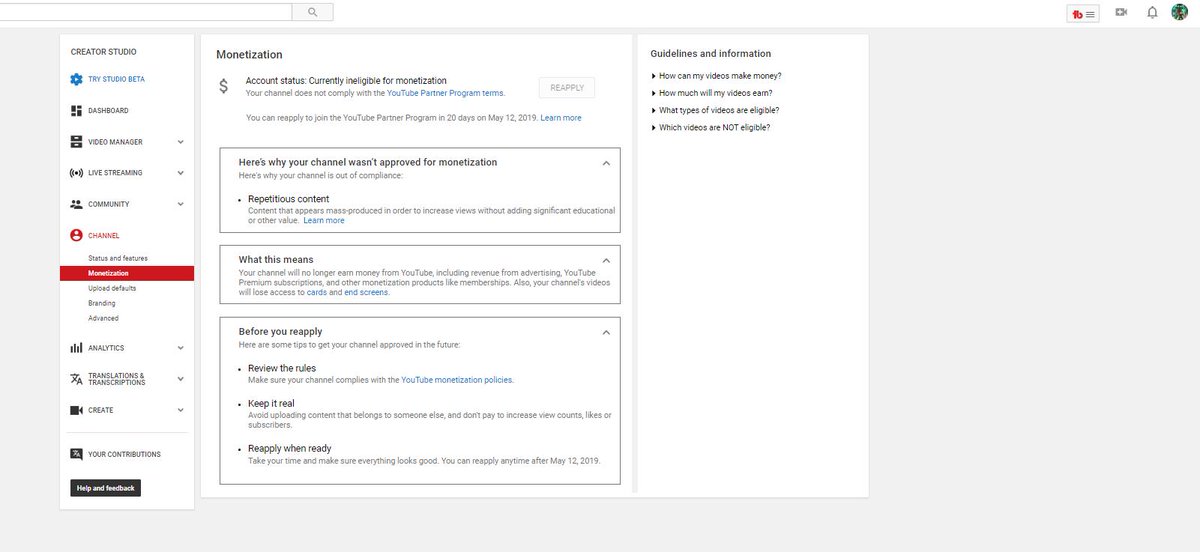Open the account avatar menu
1200x552 pixels.
coord(1180,12)
